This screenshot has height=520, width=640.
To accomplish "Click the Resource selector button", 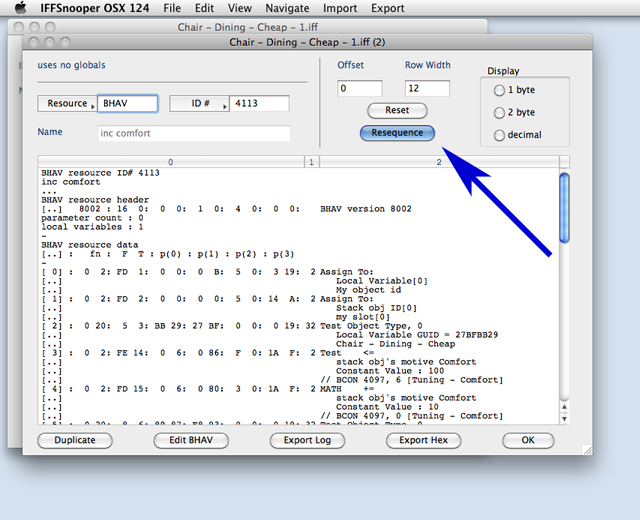I will [67, 104].
